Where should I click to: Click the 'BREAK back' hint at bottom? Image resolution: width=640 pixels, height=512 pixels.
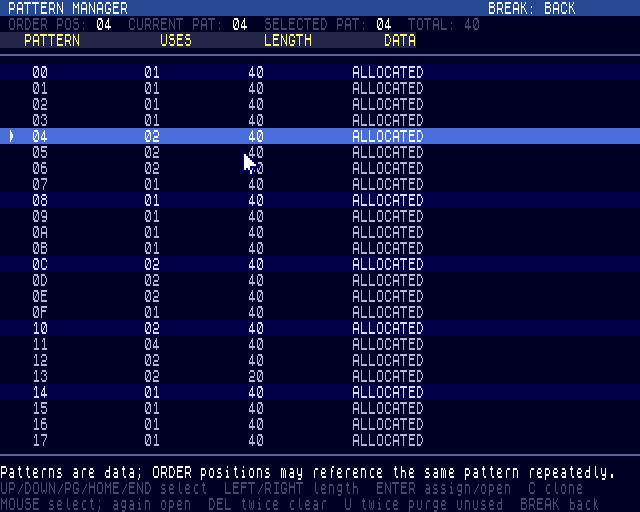point(560,504)
